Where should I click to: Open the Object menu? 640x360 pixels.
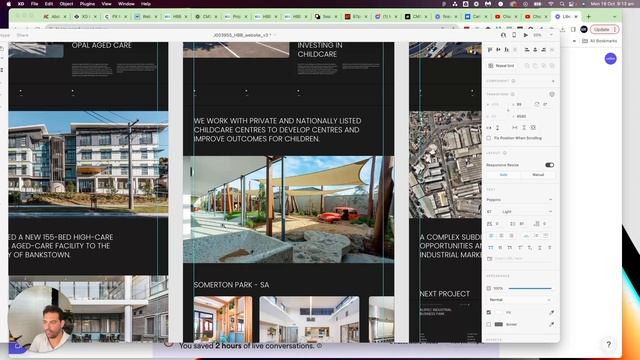click(66, 4)
